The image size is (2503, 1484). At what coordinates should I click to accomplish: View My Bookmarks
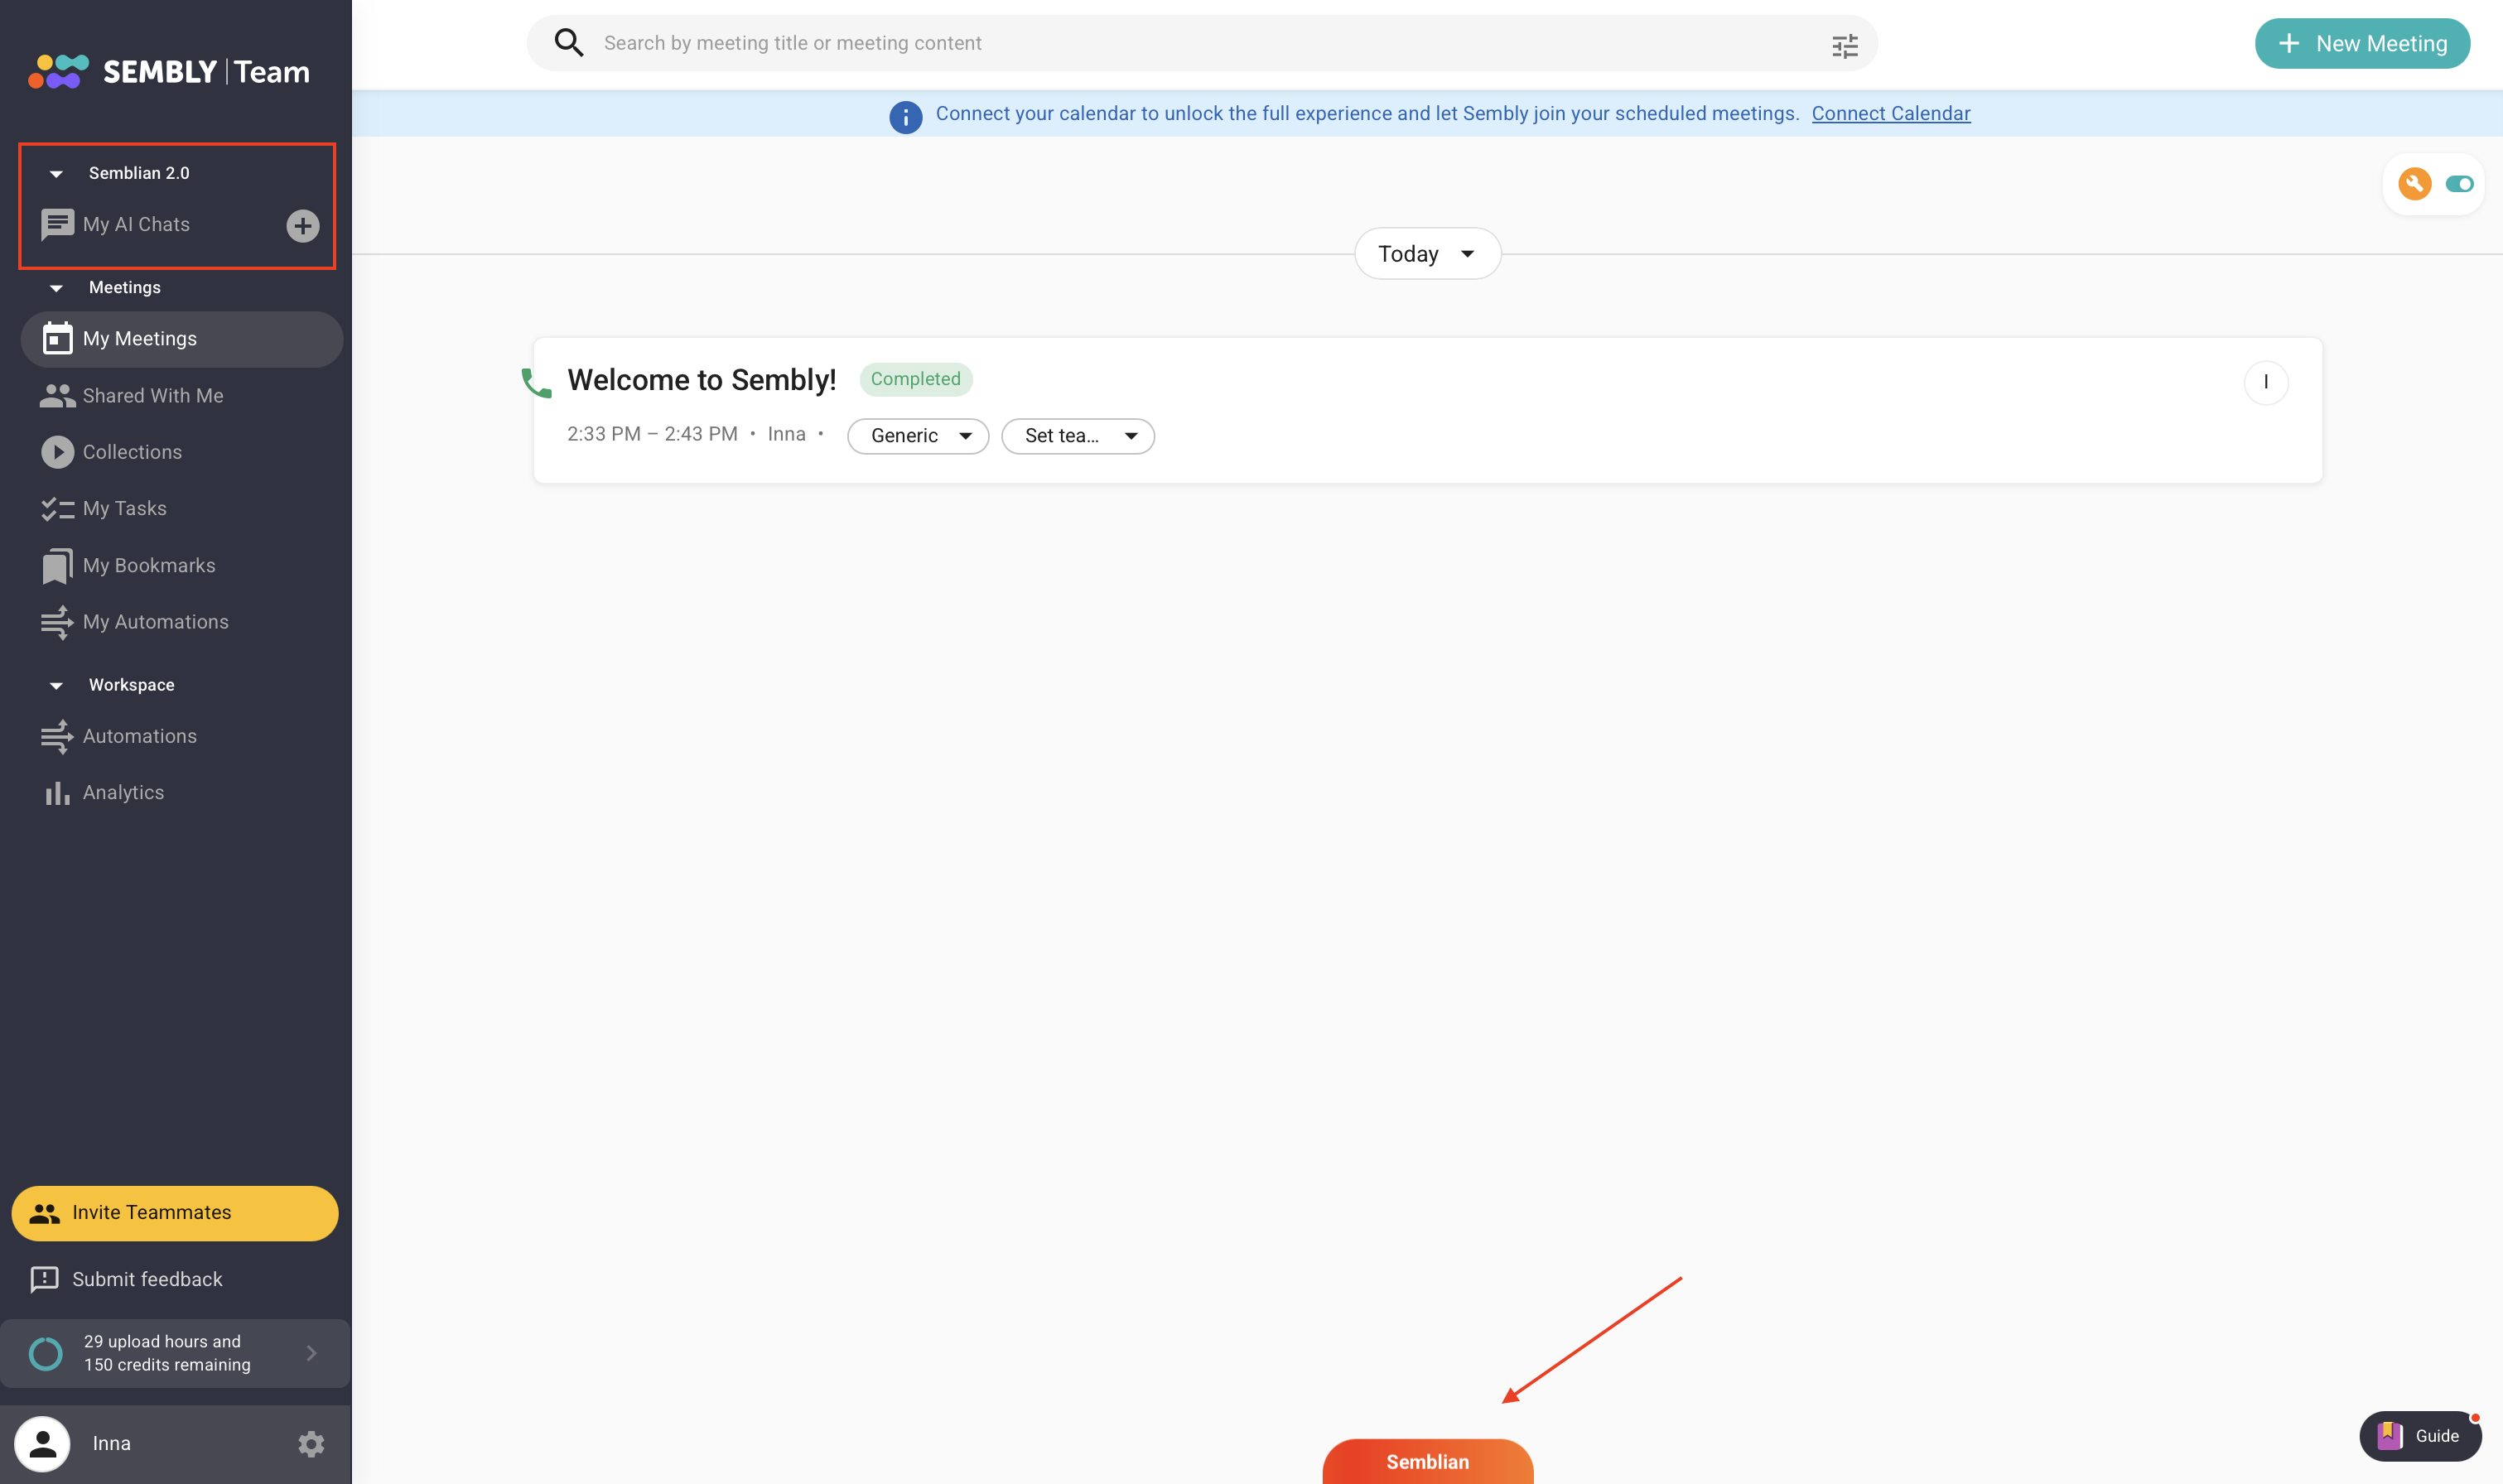coord(149,565)
